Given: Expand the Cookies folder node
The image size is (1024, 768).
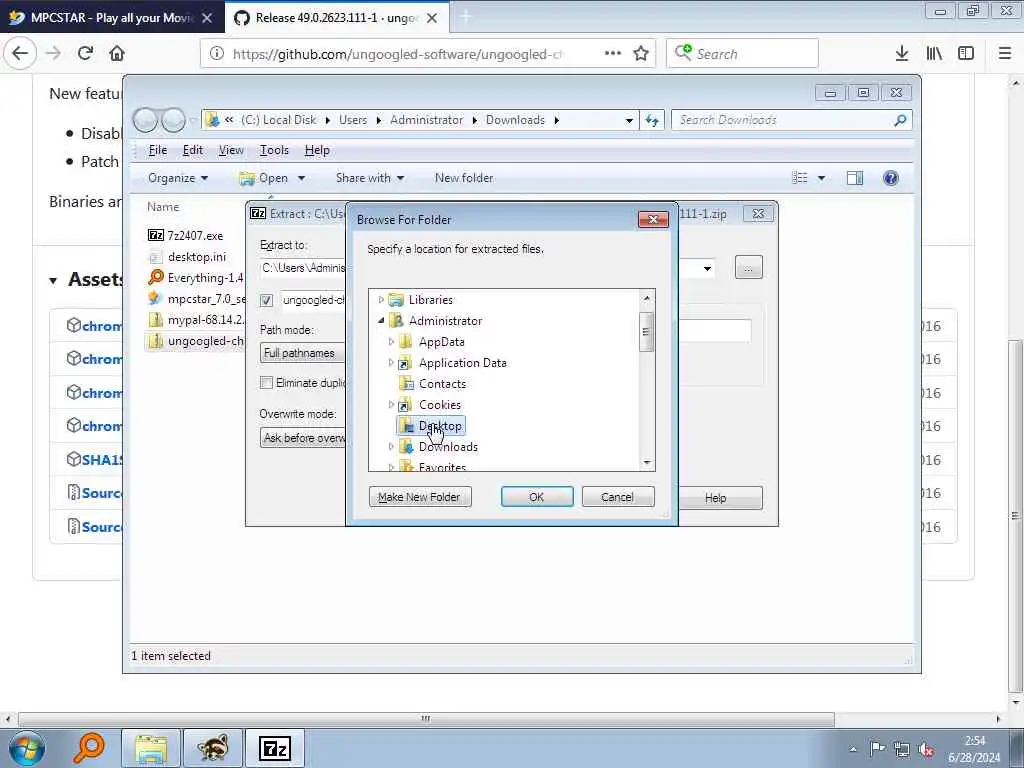Looking at the screenshot, I should coord(391,405).
